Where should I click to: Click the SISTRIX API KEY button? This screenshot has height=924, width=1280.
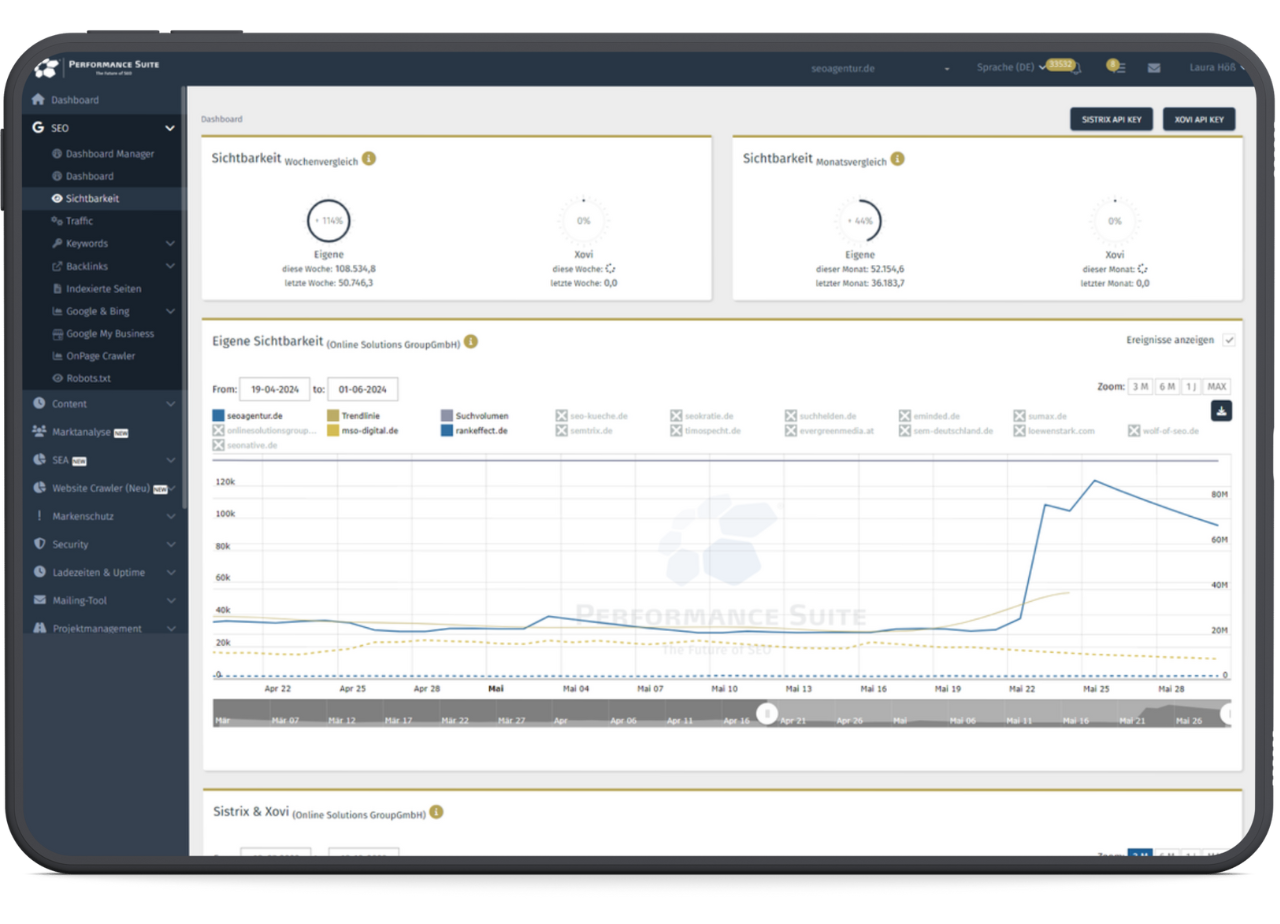(x=1111, y=119)
